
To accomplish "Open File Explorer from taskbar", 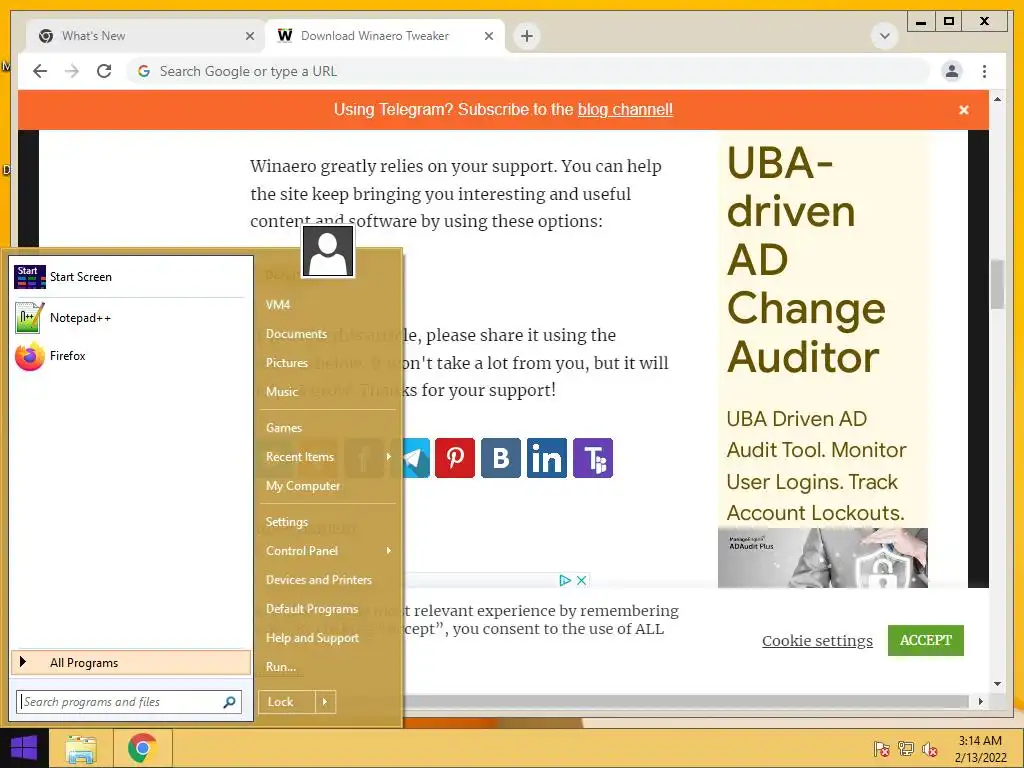I will [81, 748].
